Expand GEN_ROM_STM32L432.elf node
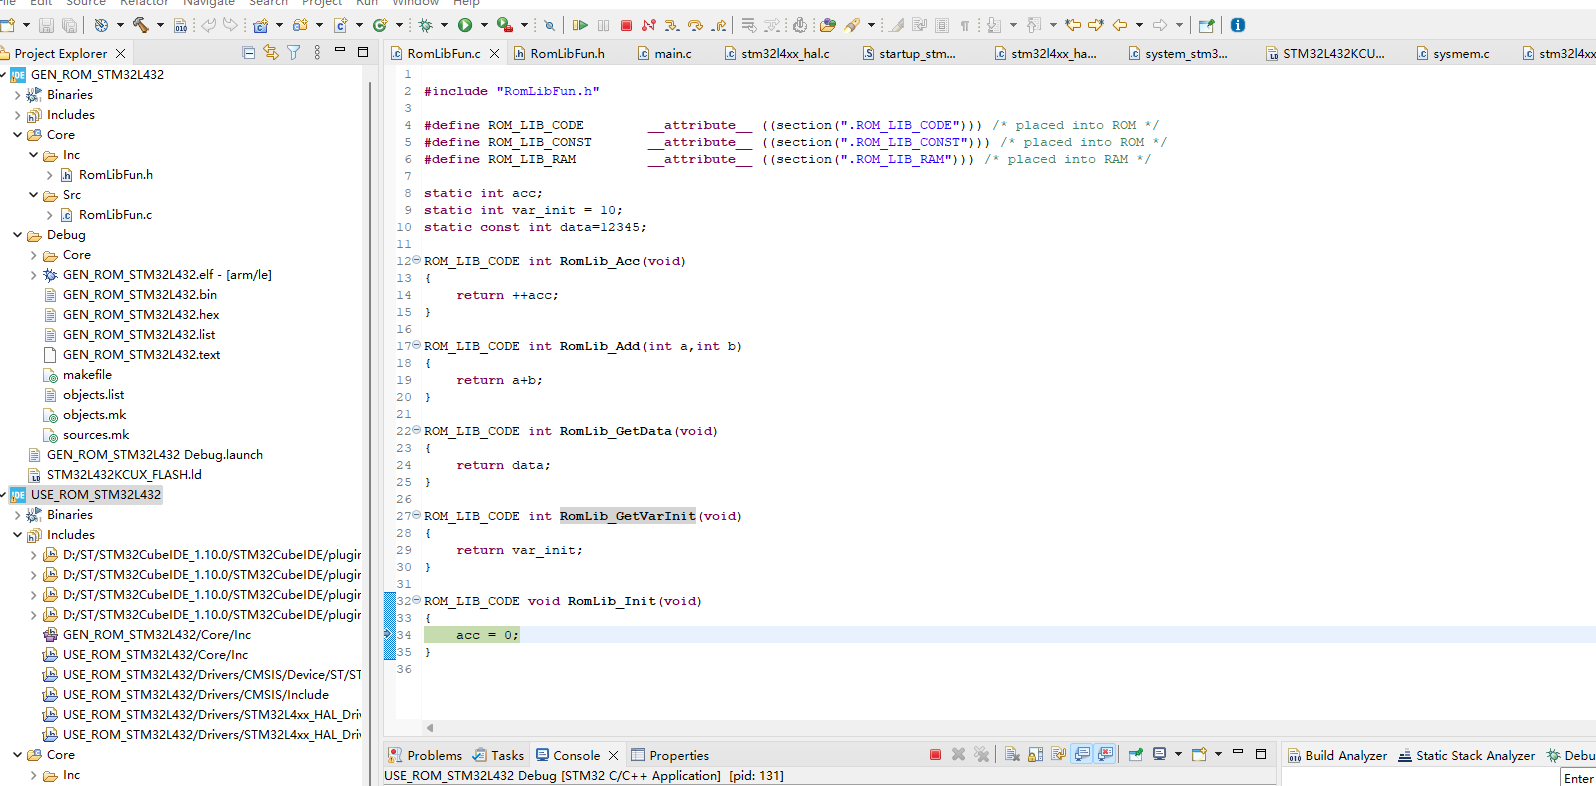 [33, 275]
